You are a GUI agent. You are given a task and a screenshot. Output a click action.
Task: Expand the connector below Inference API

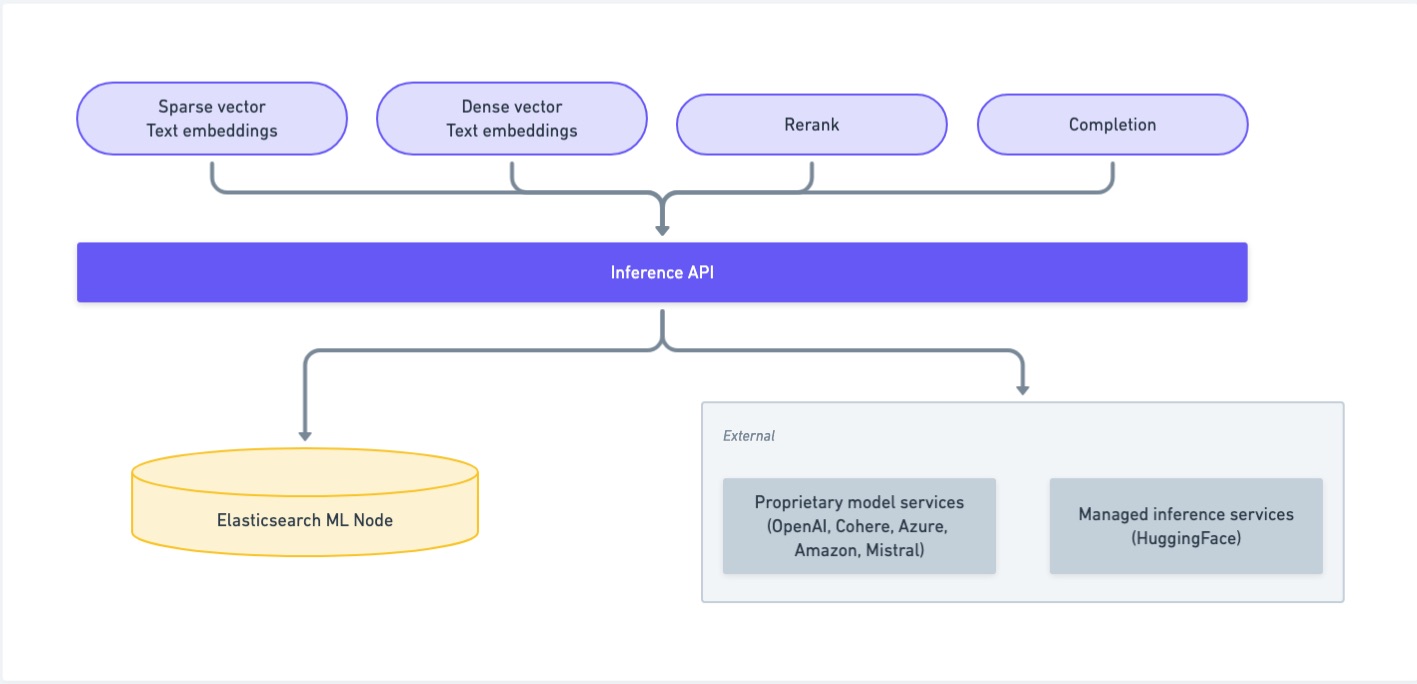pos(661,330)
